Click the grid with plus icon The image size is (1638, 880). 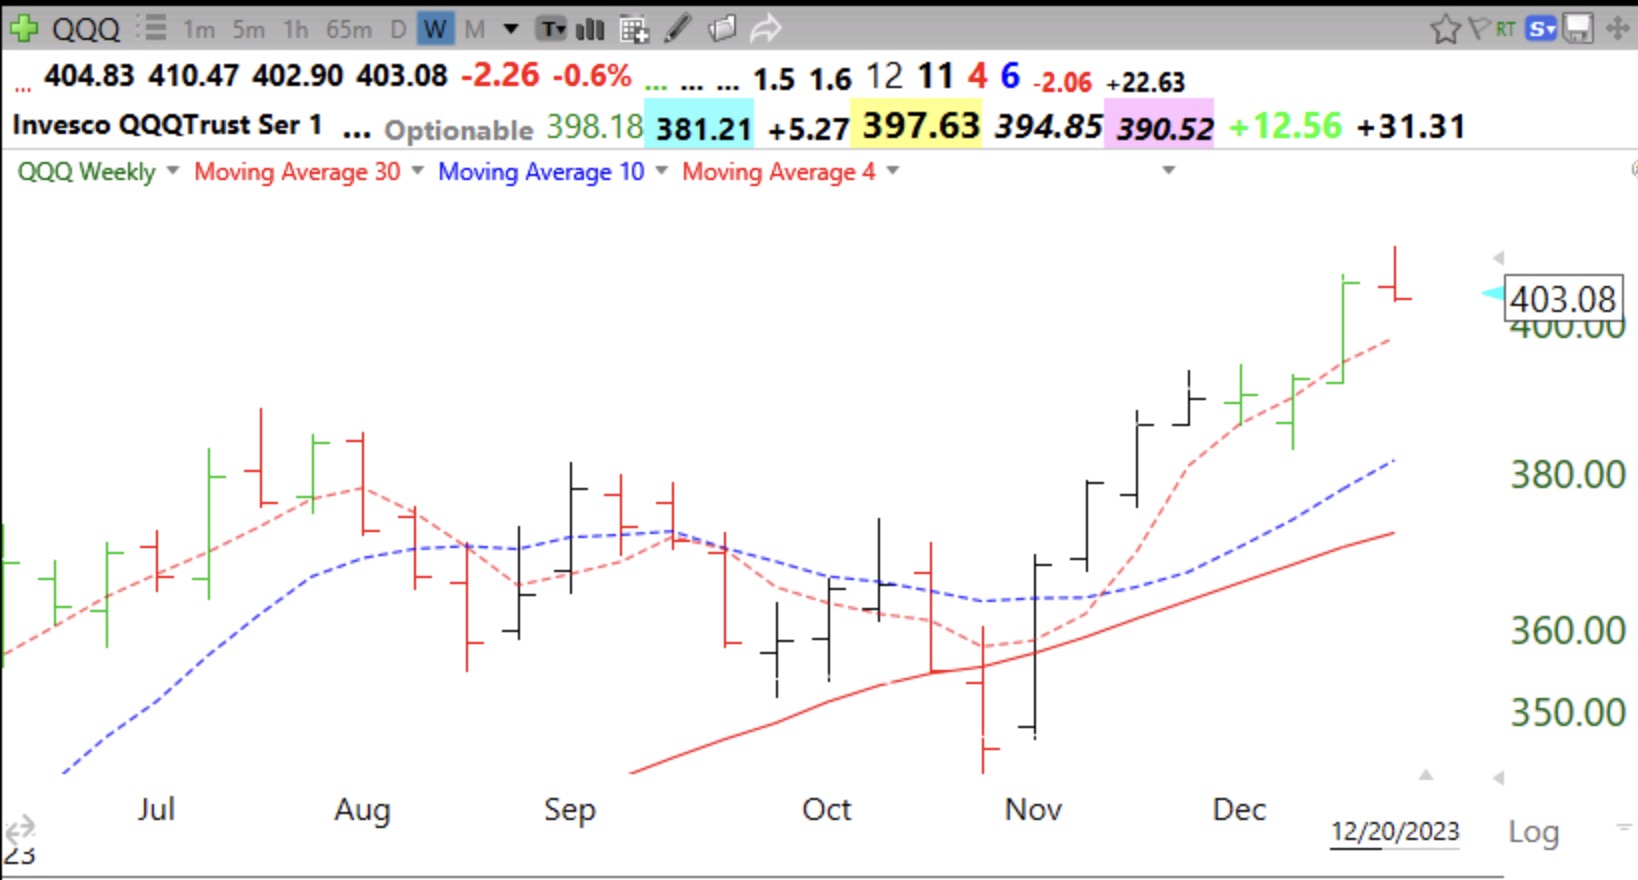pyautogui.click(x=634, y=30)
